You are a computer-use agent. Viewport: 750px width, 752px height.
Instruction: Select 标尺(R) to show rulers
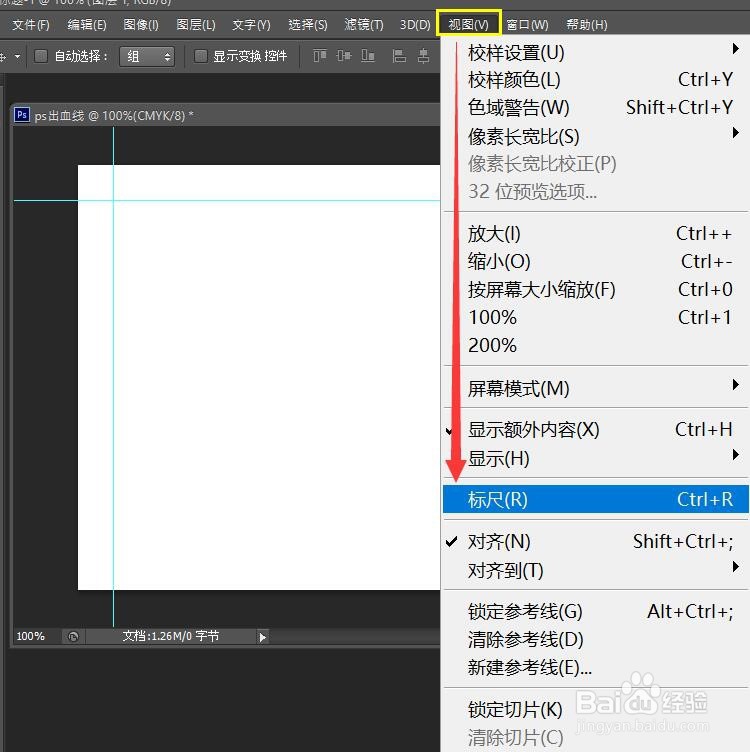tap(596, 499)
